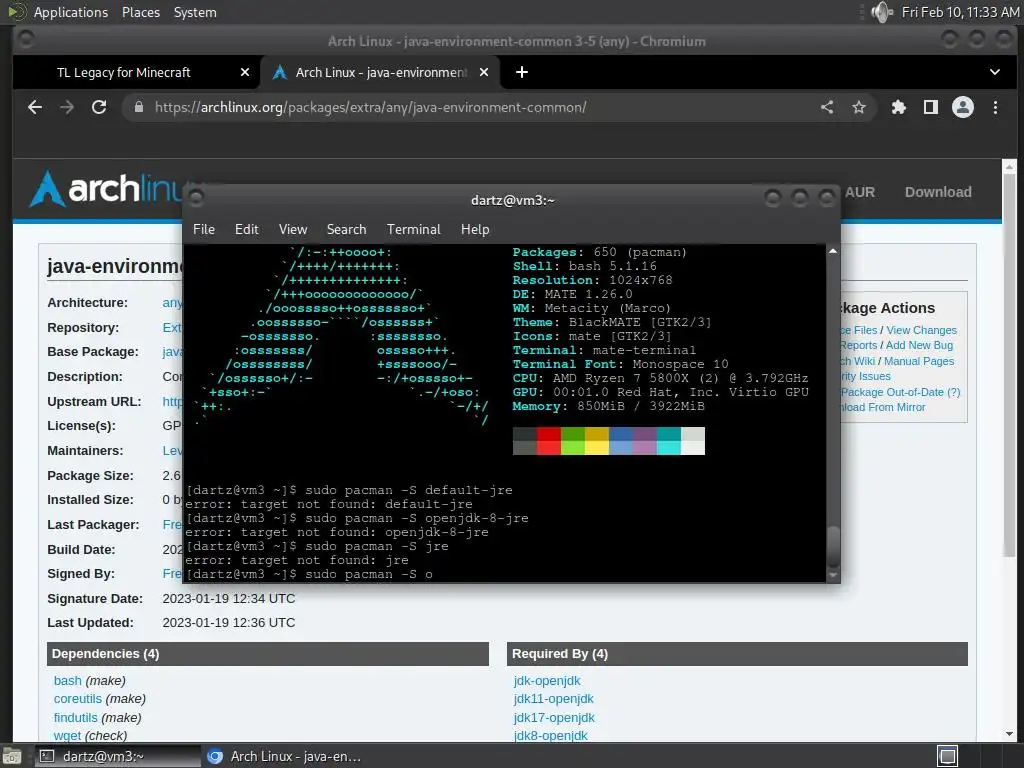Click the terminal title dartz@vm3:~
Viewport: 1024px width, 768px height.
tap(513, 200)
